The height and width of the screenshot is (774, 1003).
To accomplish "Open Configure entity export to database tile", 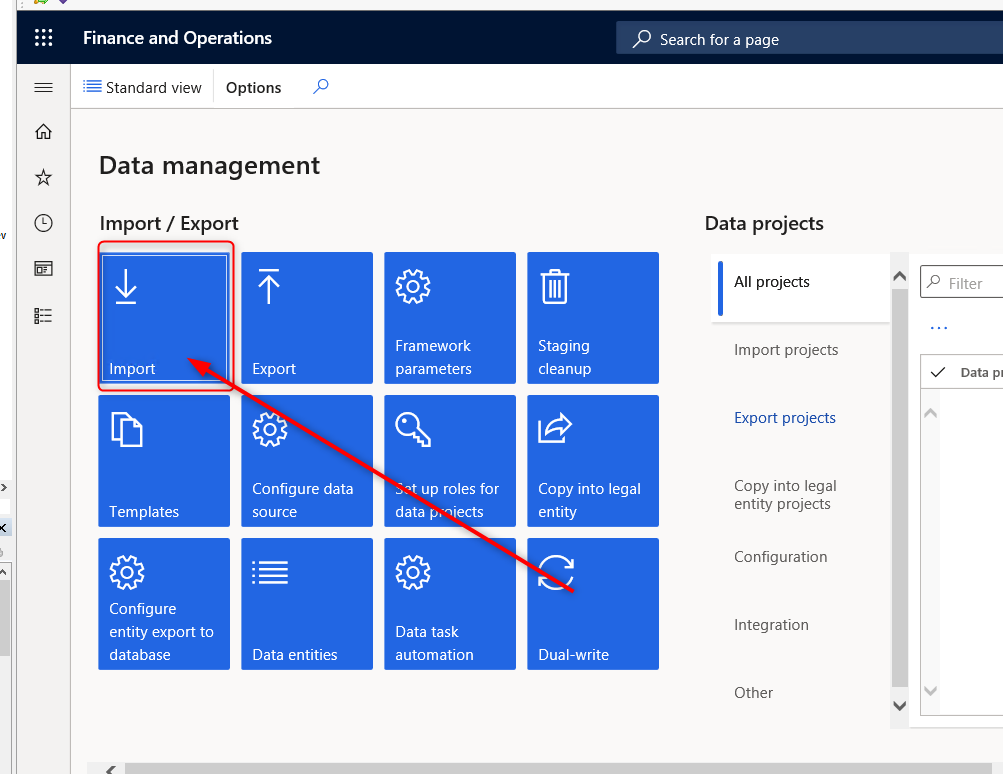I will click(164, 604).
